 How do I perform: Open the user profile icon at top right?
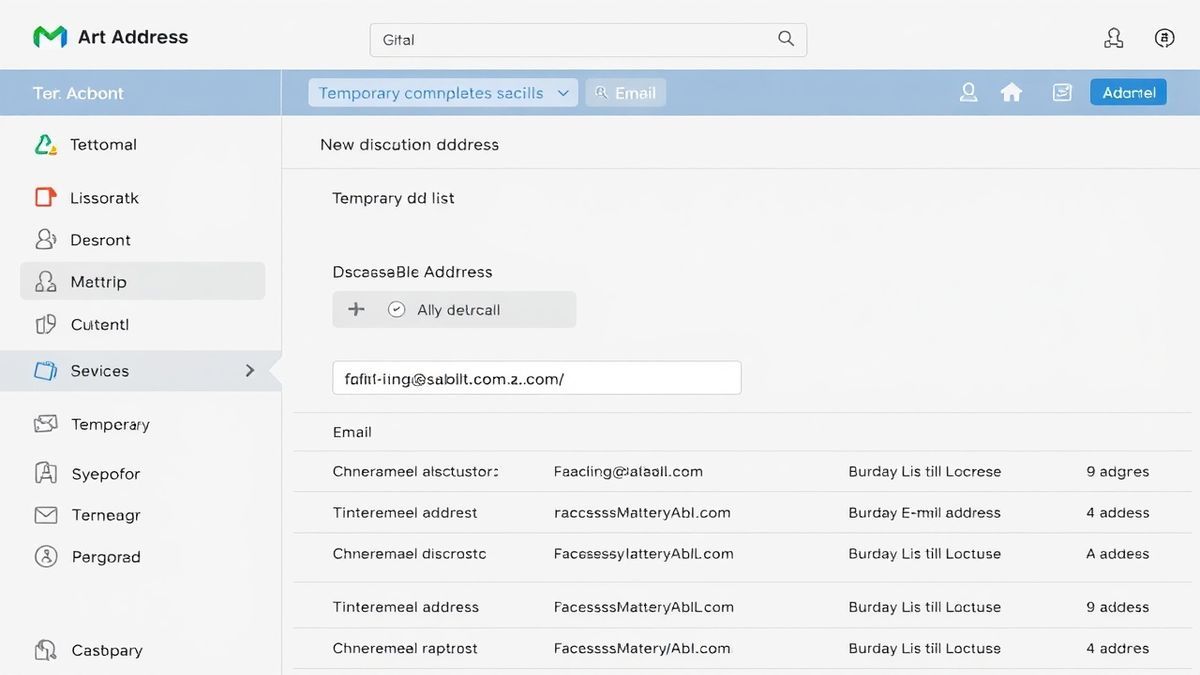click(1114, 38)
